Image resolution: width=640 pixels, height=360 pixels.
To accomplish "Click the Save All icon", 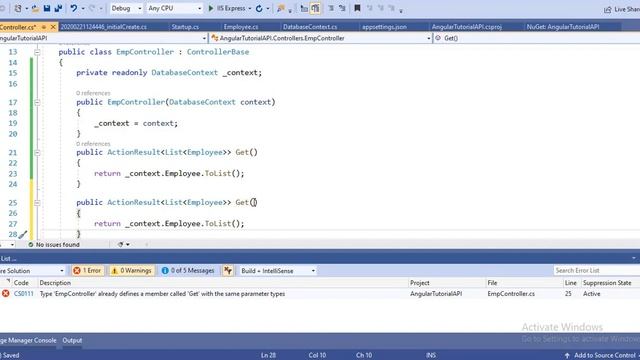I will pos(58,8).
